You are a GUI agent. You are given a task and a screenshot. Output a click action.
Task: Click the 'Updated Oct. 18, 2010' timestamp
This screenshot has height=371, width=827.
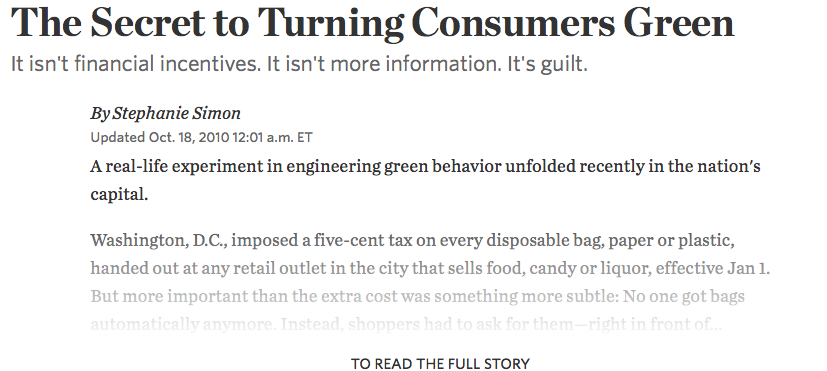(160, 138)
